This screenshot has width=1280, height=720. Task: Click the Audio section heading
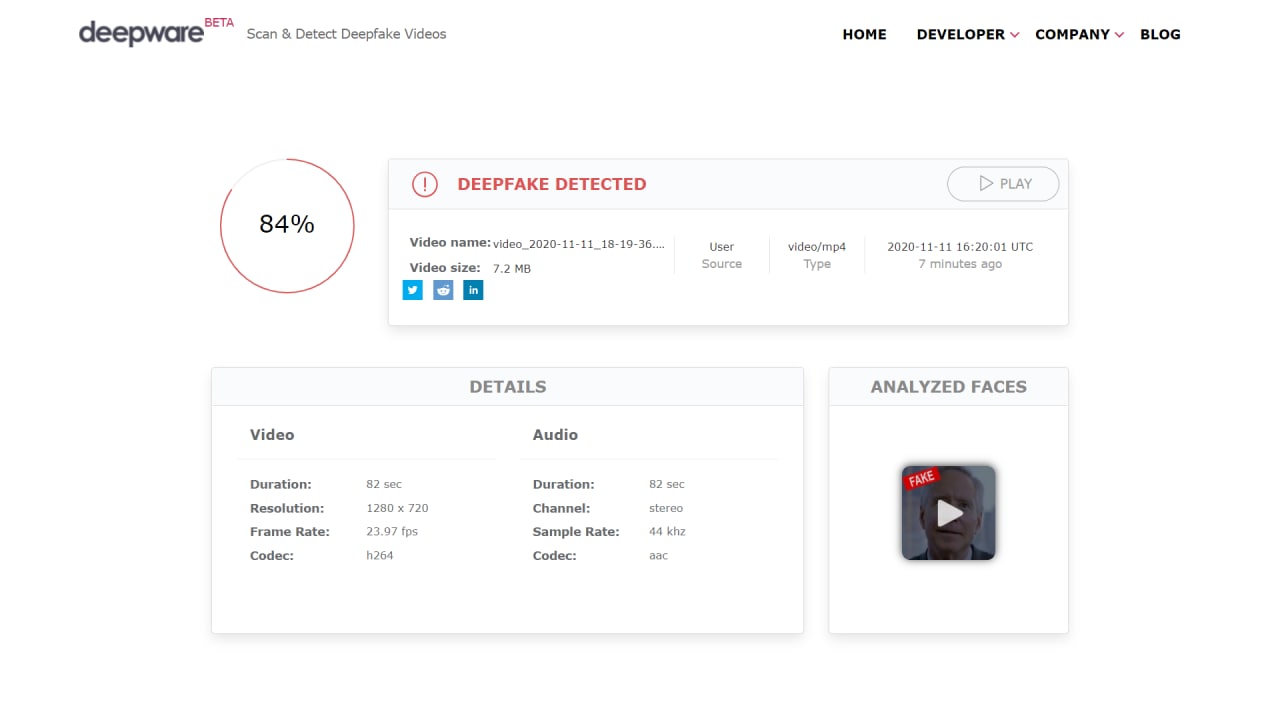pyautogui.click(x=555, y=435)
